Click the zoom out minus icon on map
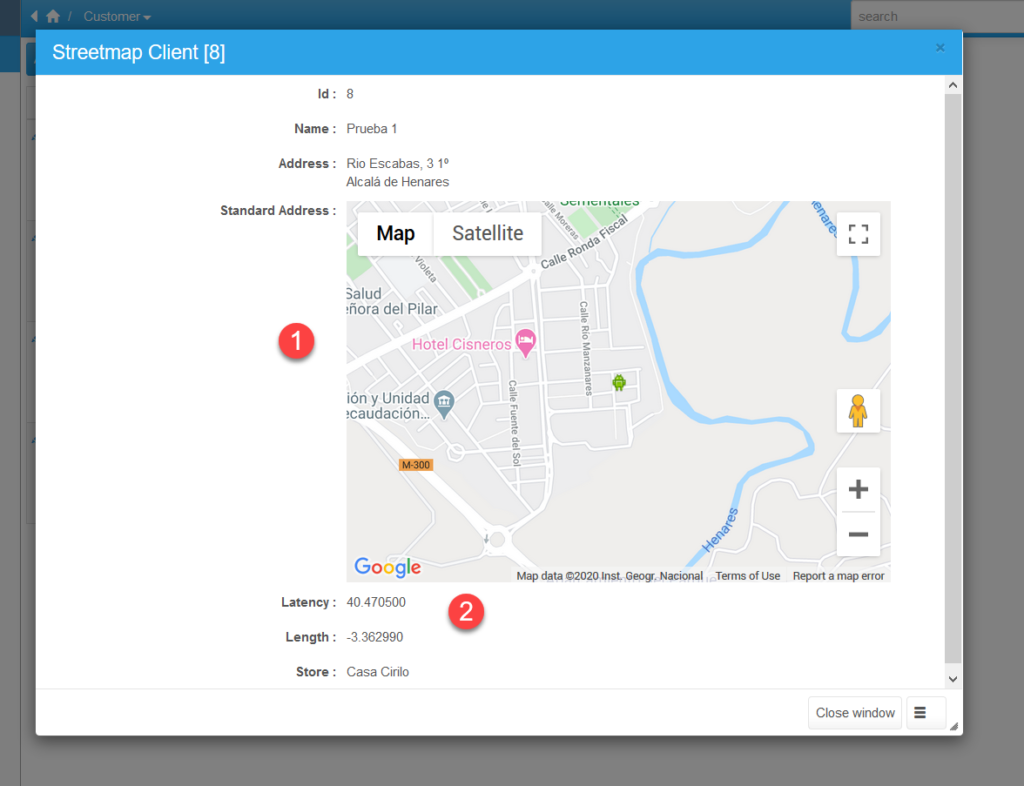This screenshot has width=1024, height=786. [858, 535]
